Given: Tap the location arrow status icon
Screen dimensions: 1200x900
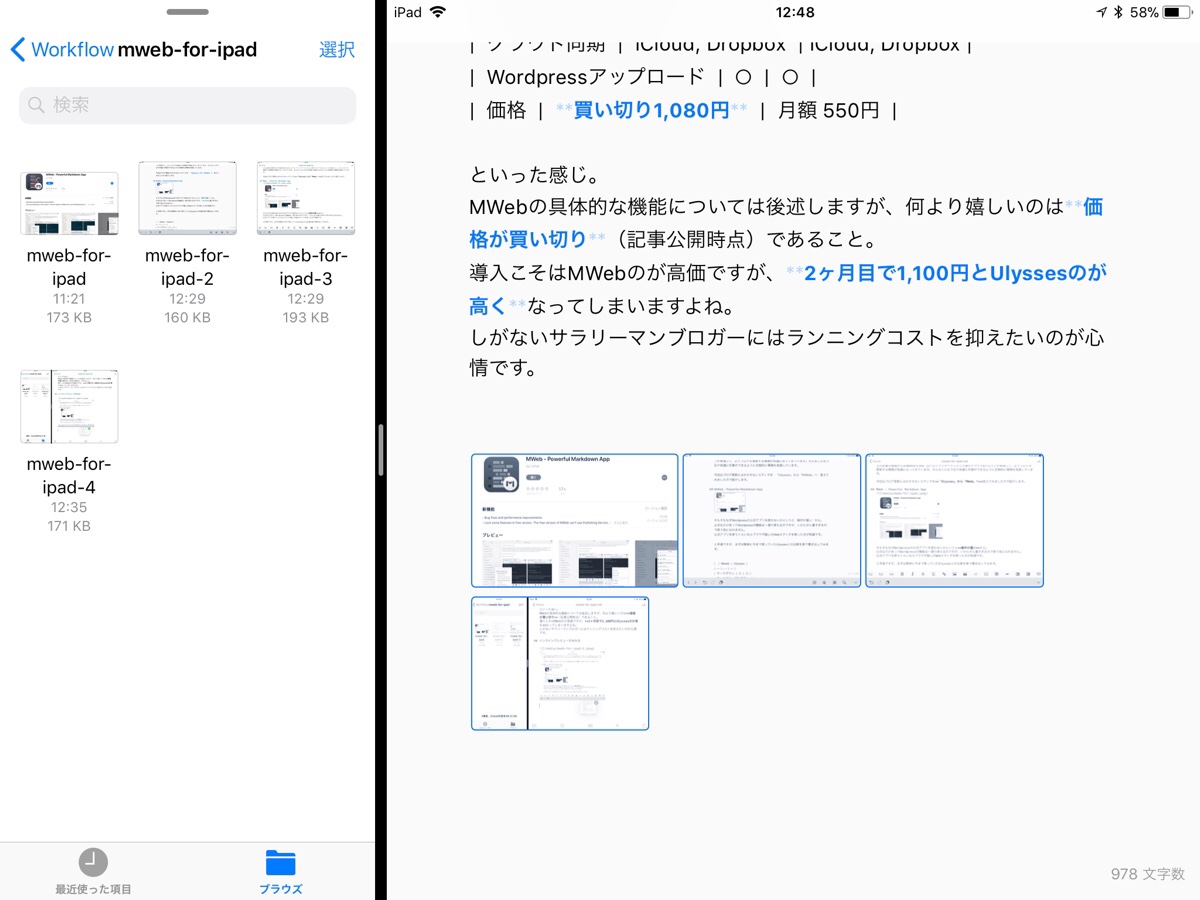Looking at the screenshot, I should pyautogui.click(x=1101, y=12).
